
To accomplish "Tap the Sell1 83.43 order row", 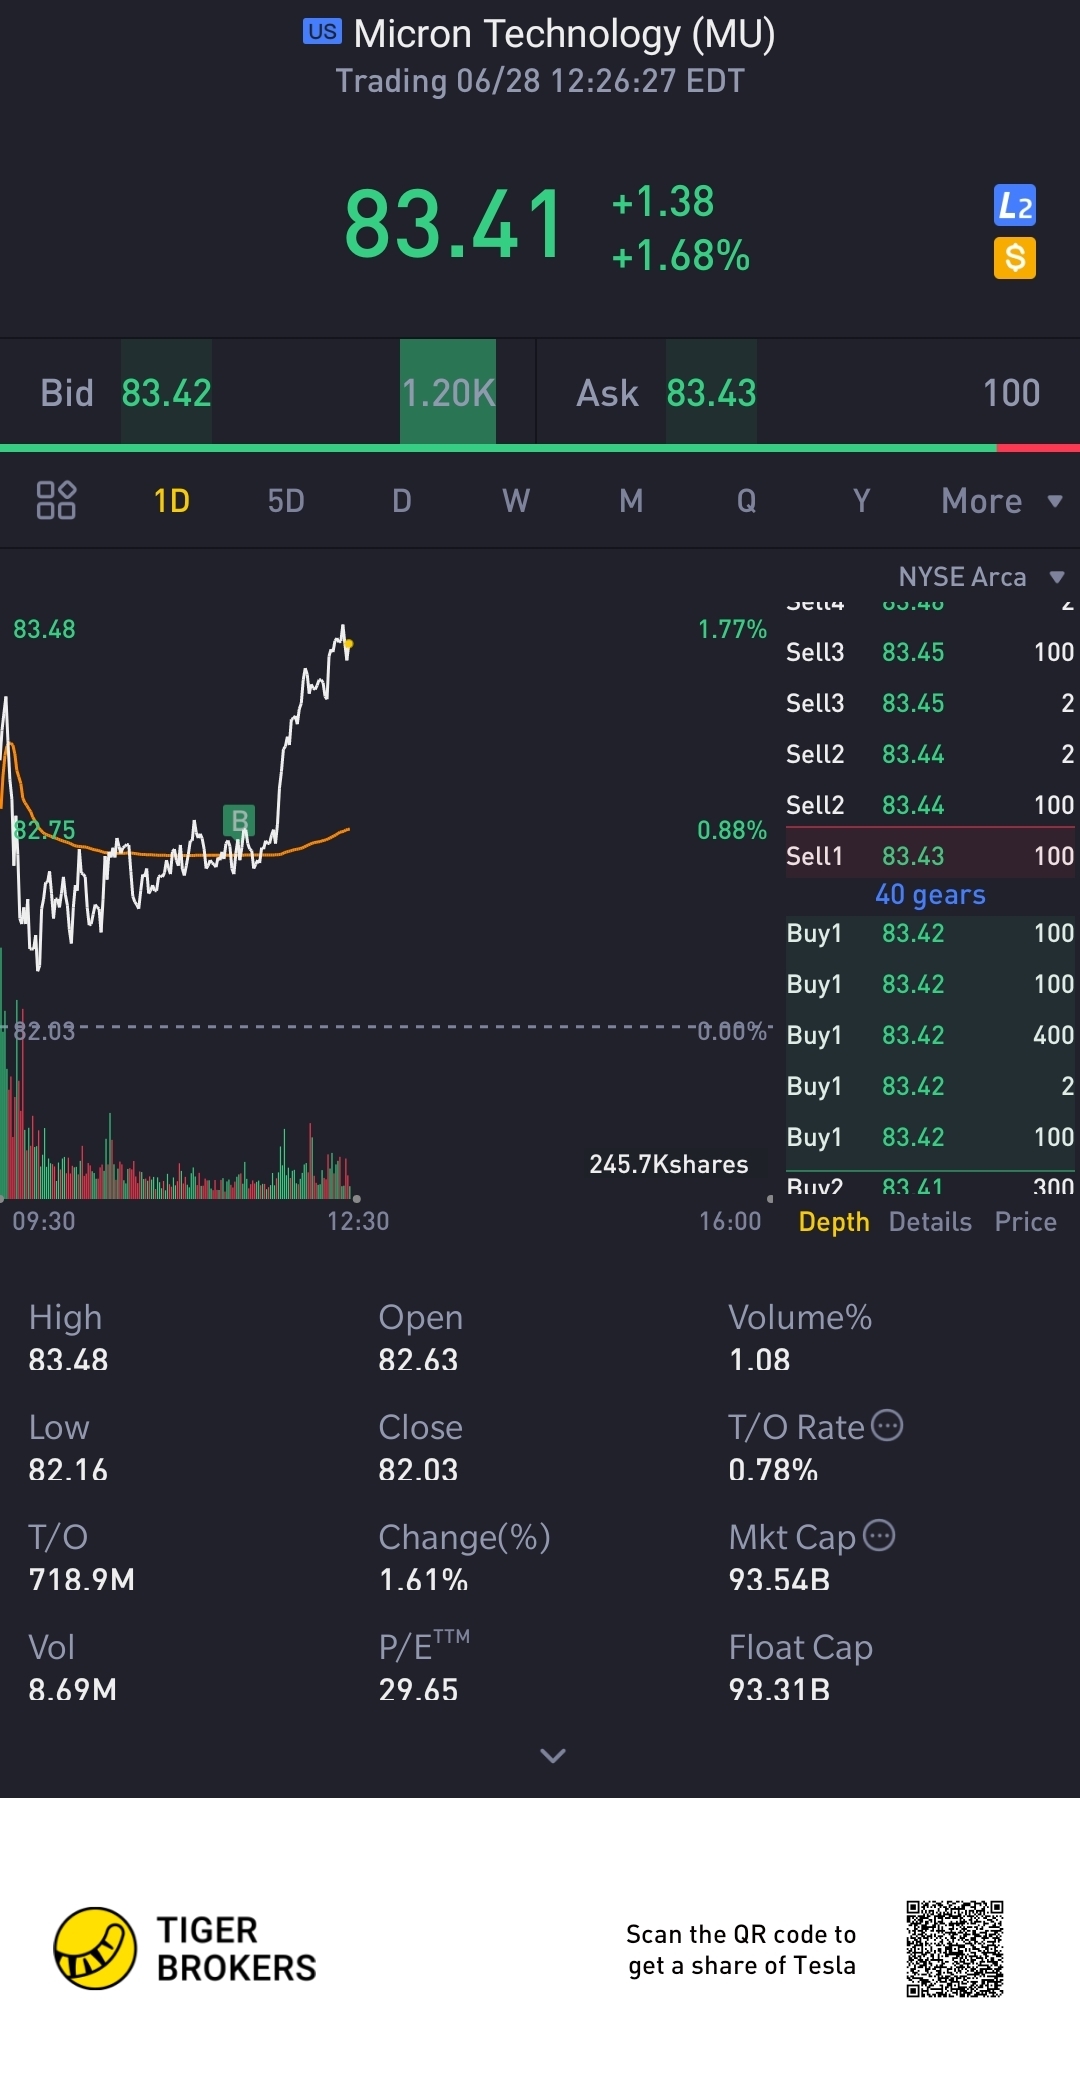I will 930,855.
